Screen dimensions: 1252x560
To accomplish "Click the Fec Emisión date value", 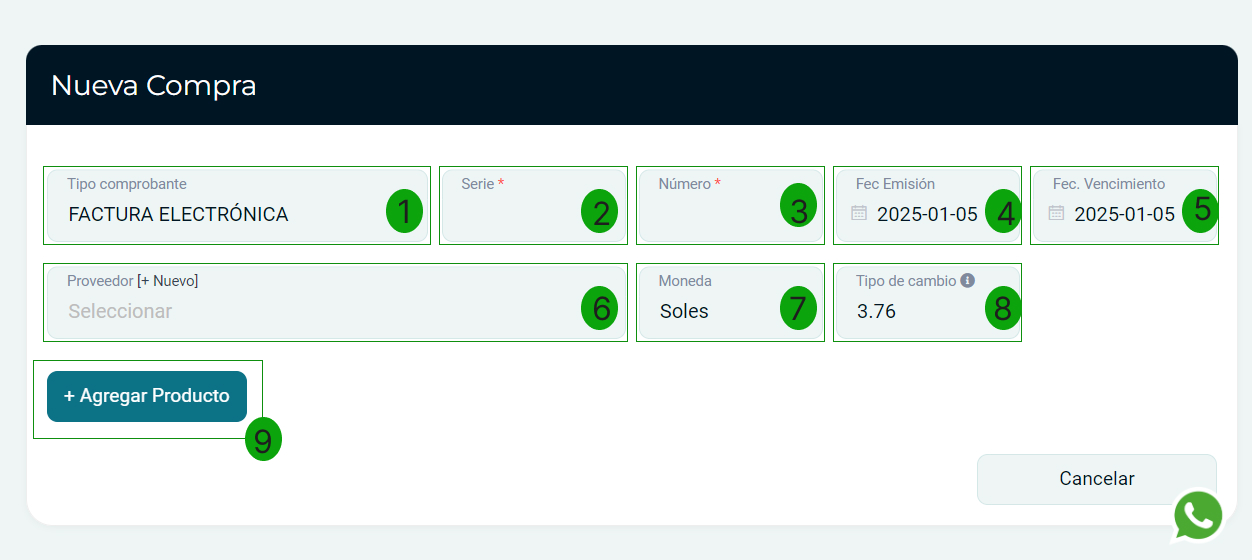I will (926, 214).
